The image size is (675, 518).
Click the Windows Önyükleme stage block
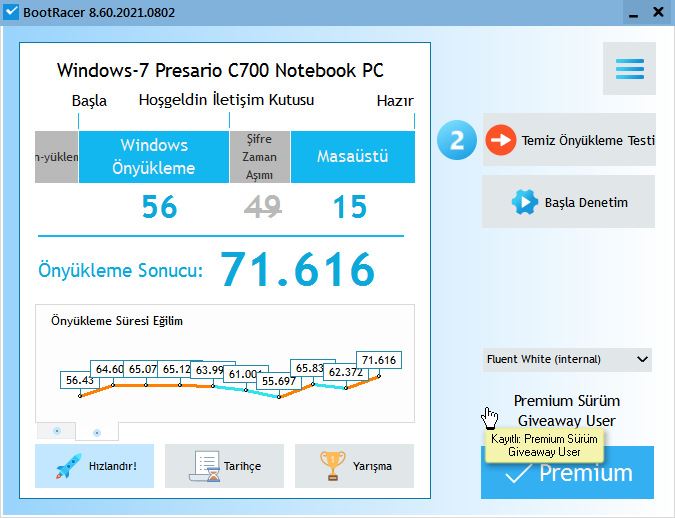click(154, 157)
